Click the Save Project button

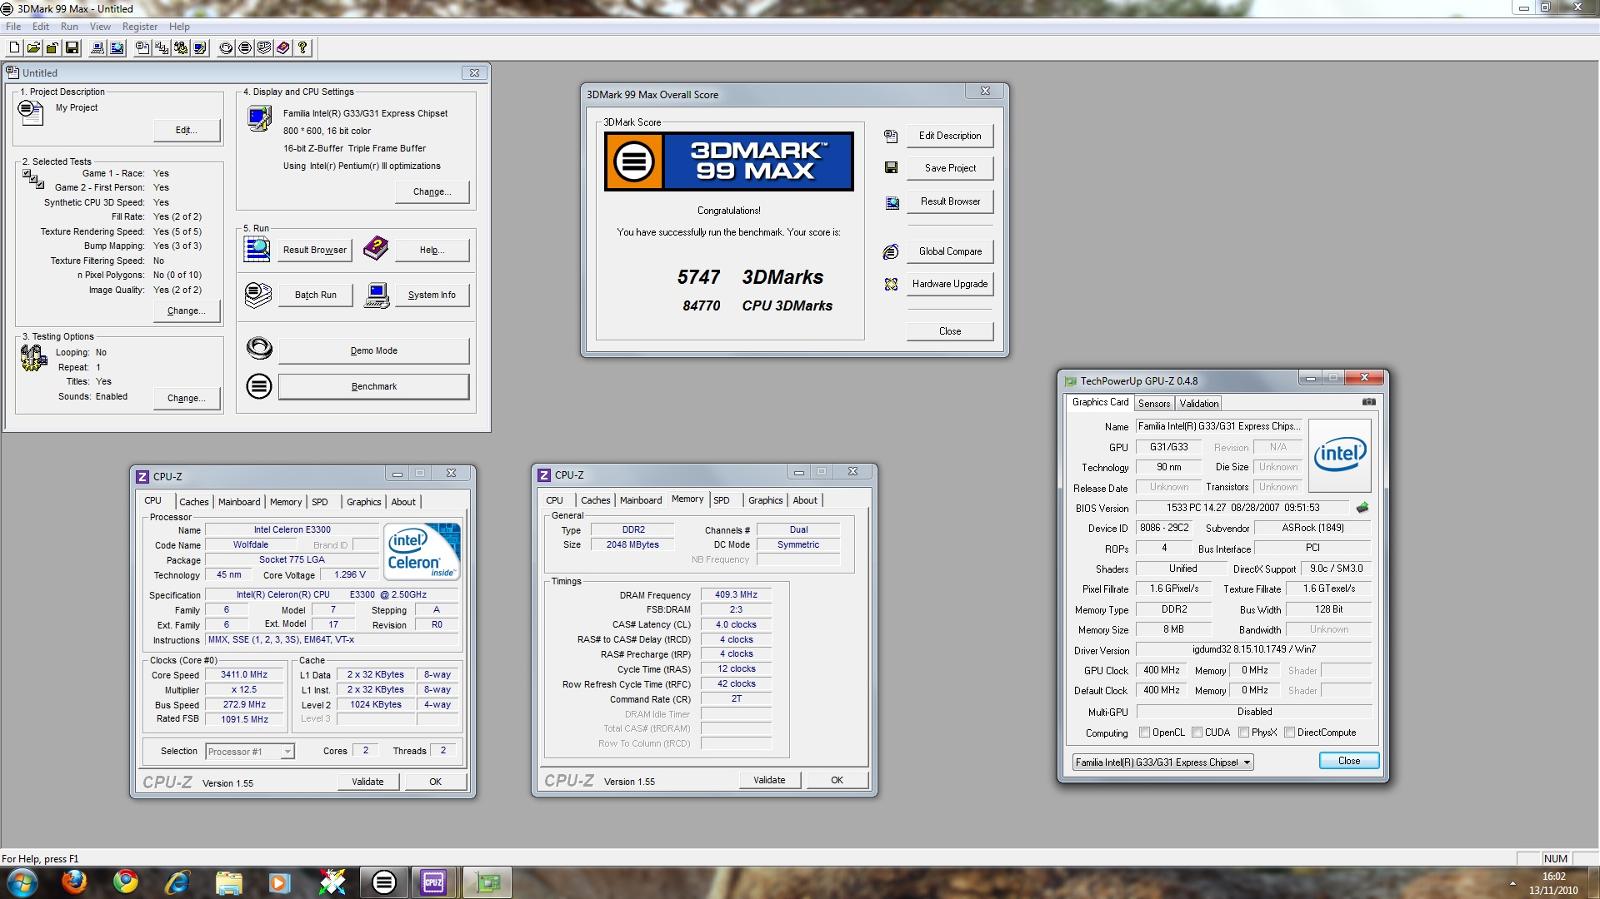(x=950, y=168)
